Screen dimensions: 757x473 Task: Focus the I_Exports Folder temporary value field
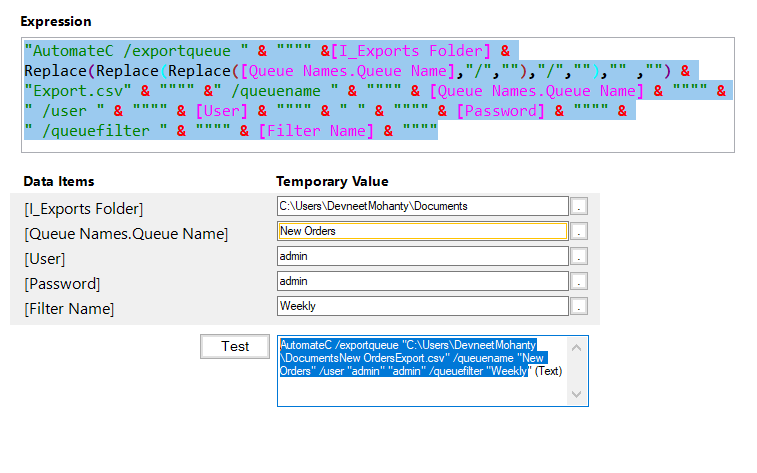[422, 206]
